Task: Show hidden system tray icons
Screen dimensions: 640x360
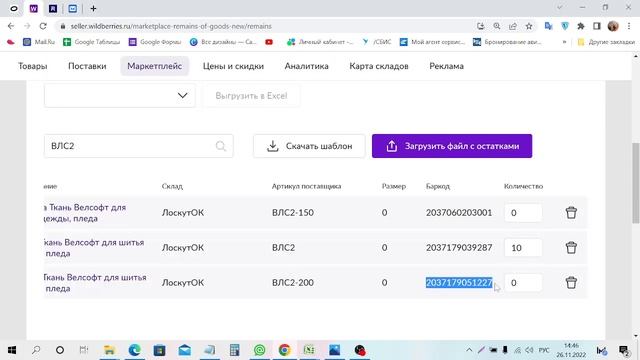Action: pos(469,350)
